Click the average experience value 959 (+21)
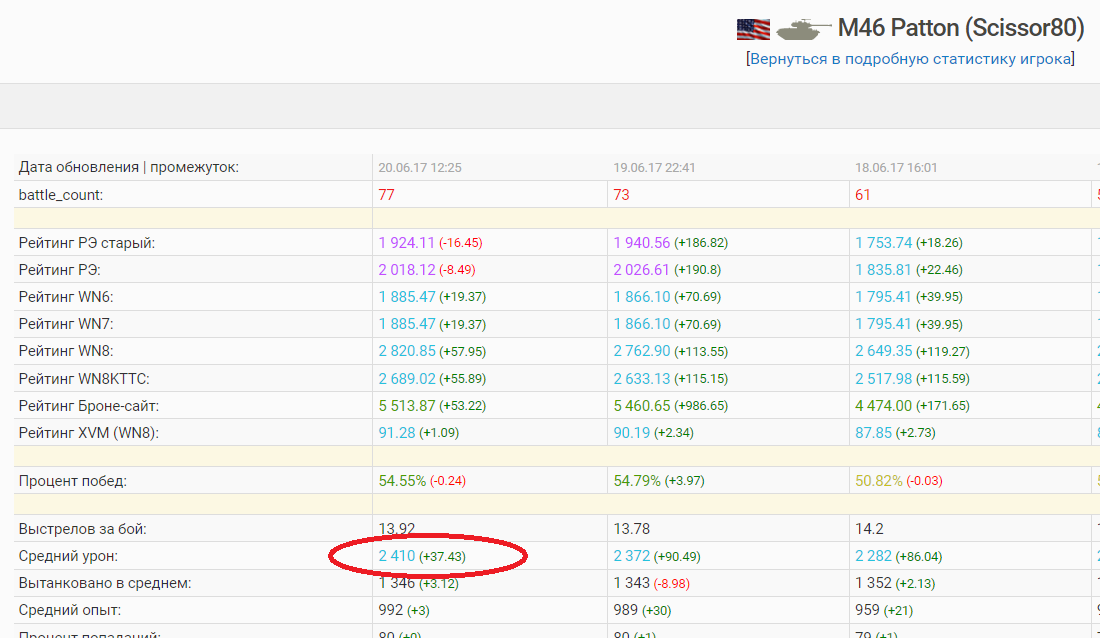Image resolution: width=1100 pixels, height=638 pixels. (883, 611)
